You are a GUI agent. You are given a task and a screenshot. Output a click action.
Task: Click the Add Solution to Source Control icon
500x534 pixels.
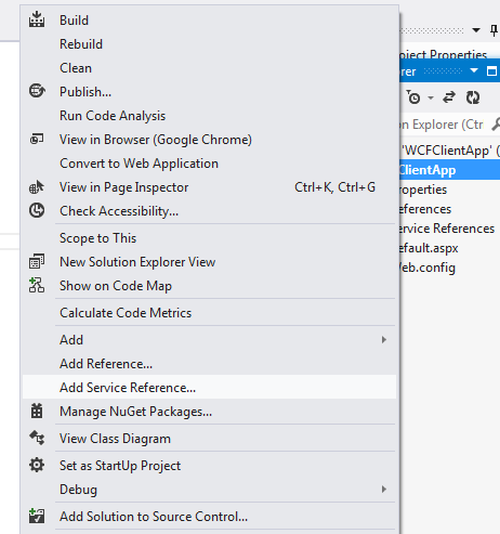click(36, 516)
